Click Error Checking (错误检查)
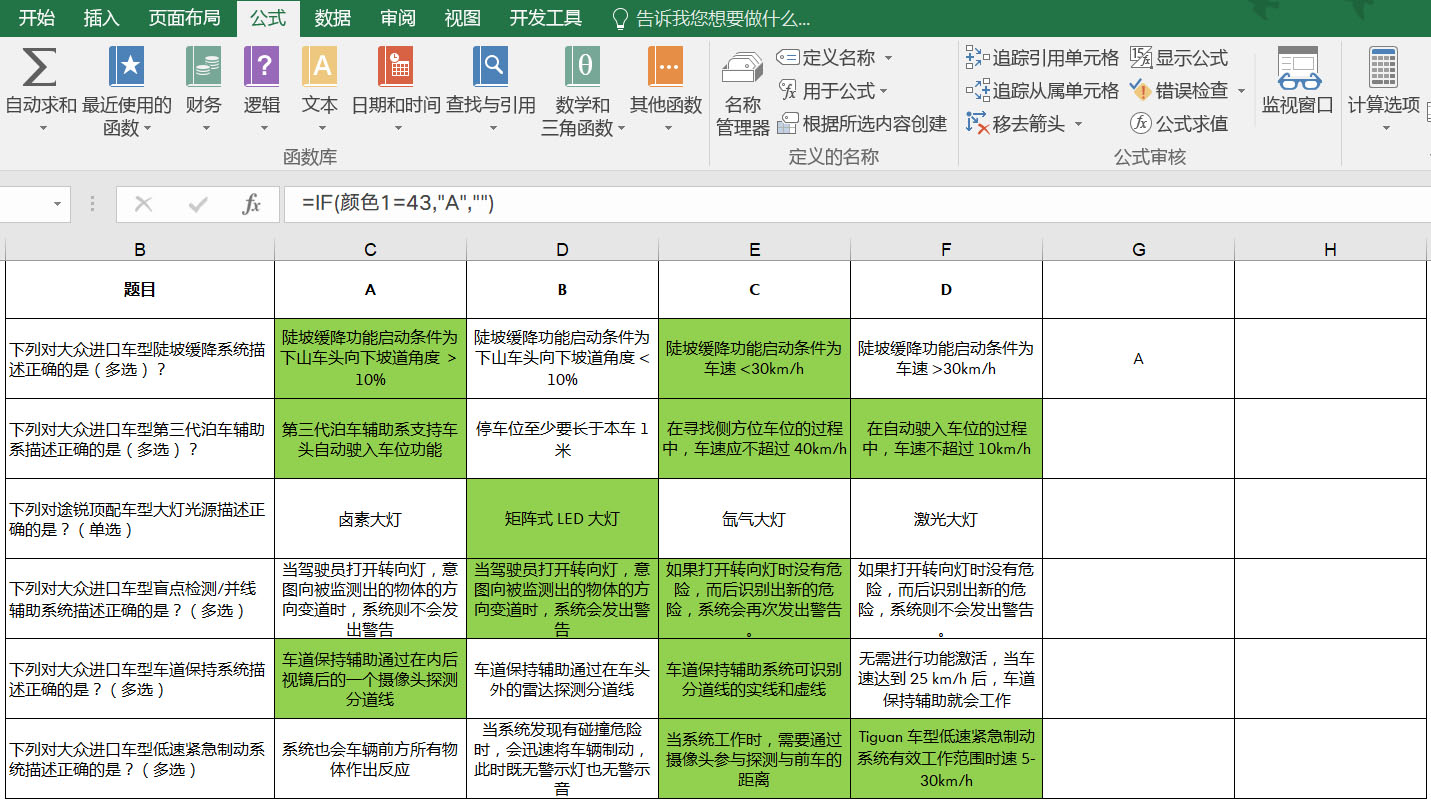Image resolution: width=1431 pixels, height=805 pixels. (x=1192, y=91)
